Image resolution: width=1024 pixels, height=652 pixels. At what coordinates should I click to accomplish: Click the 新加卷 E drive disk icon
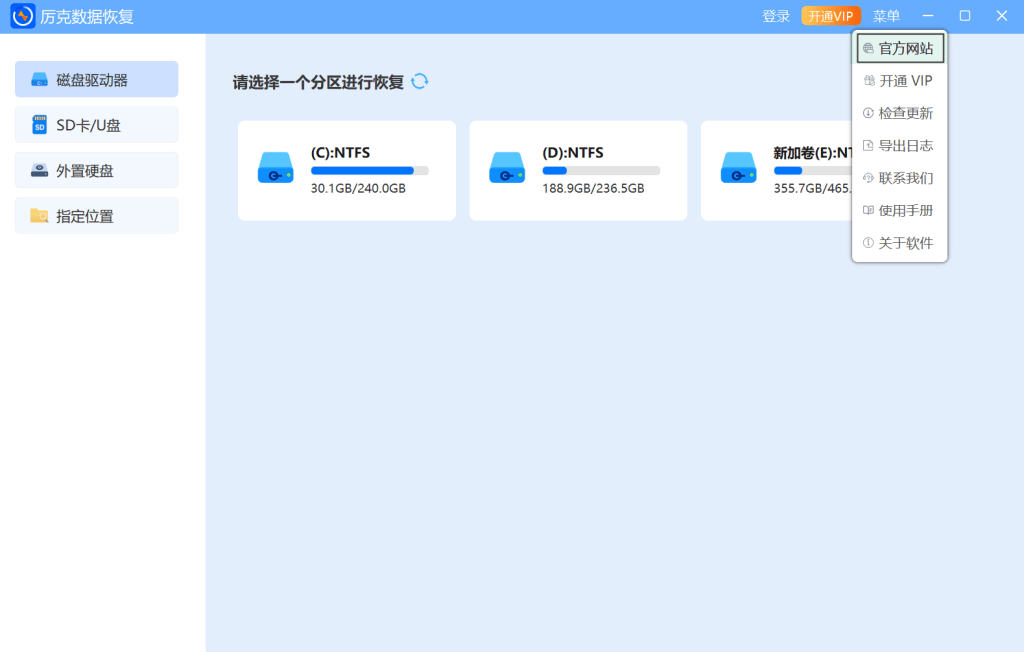[739, 168]
